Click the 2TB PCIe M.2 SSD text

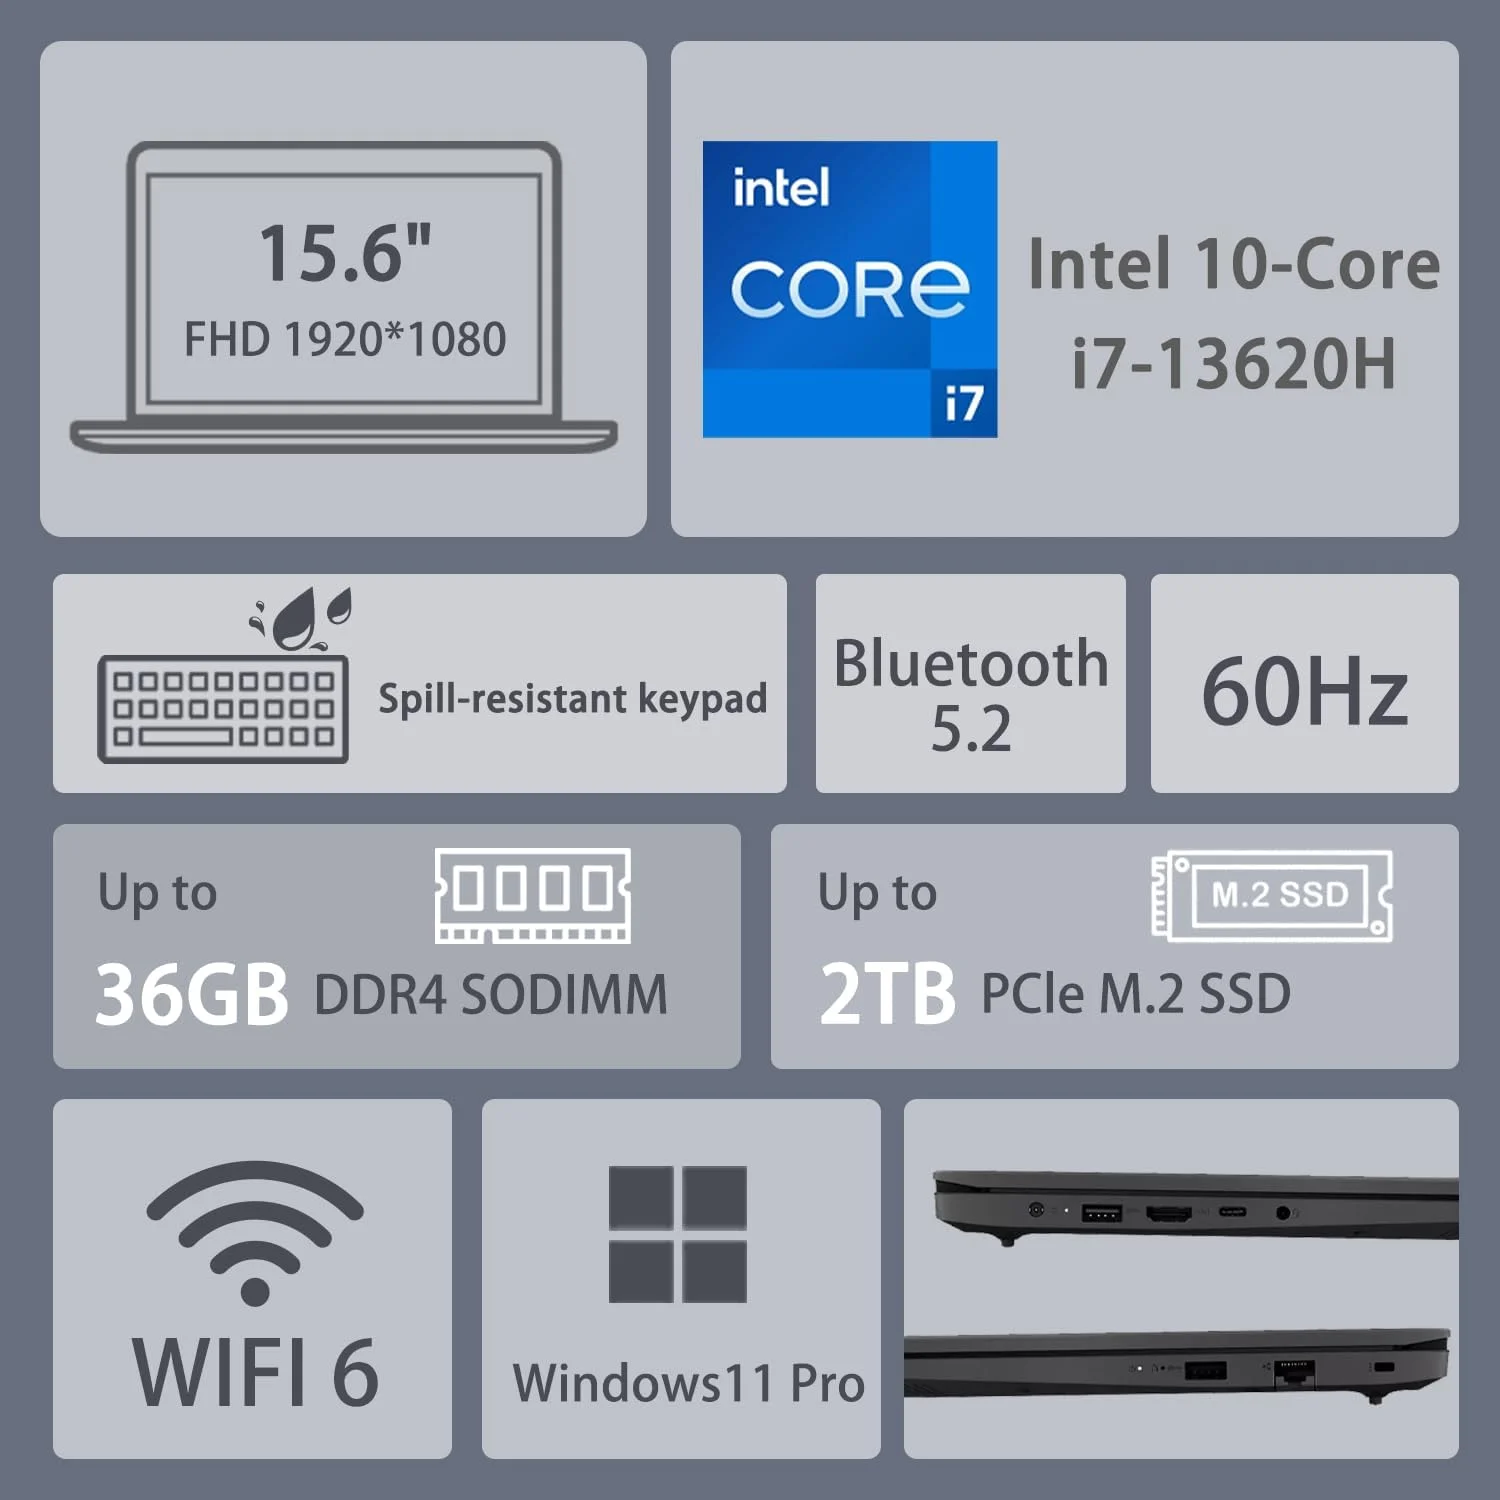[1055, 994]
